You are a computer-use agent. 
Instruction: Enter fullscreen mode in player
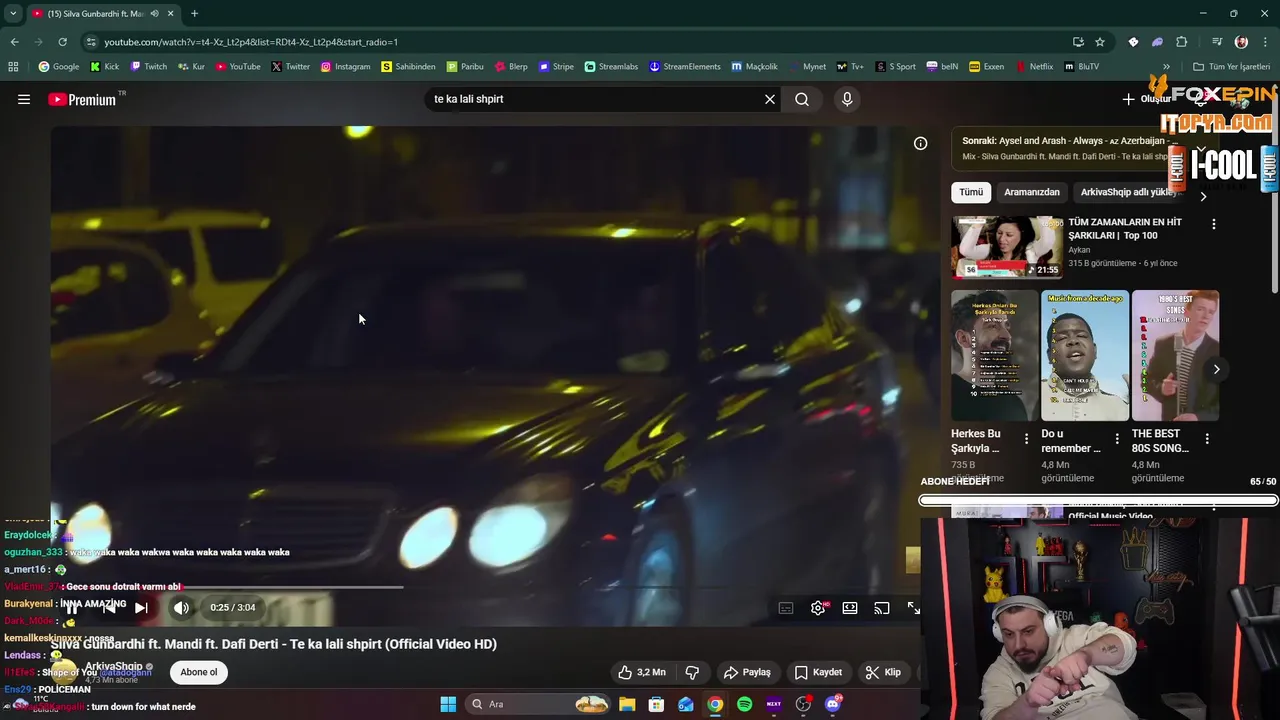tap(913, 608)
